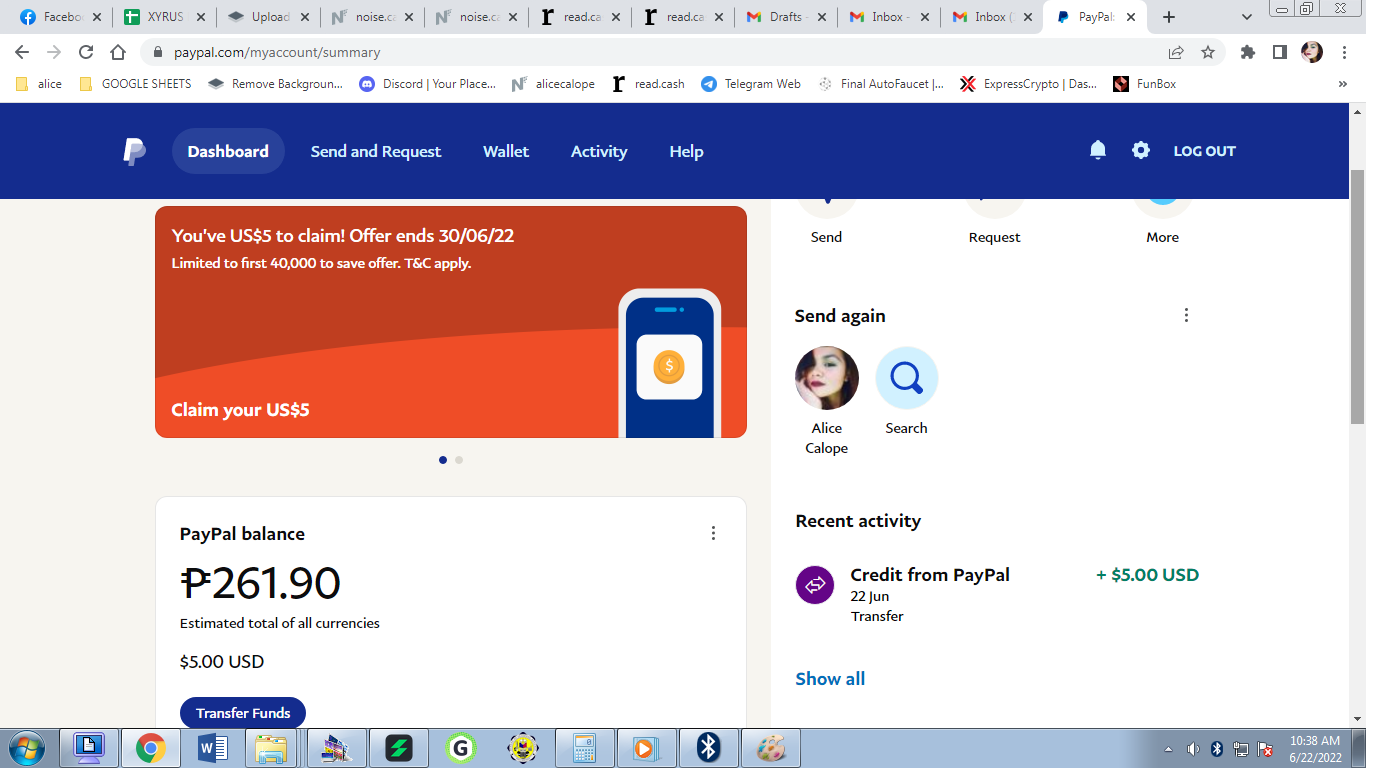Go back with the browser back arrow

[x=22, y=52]
